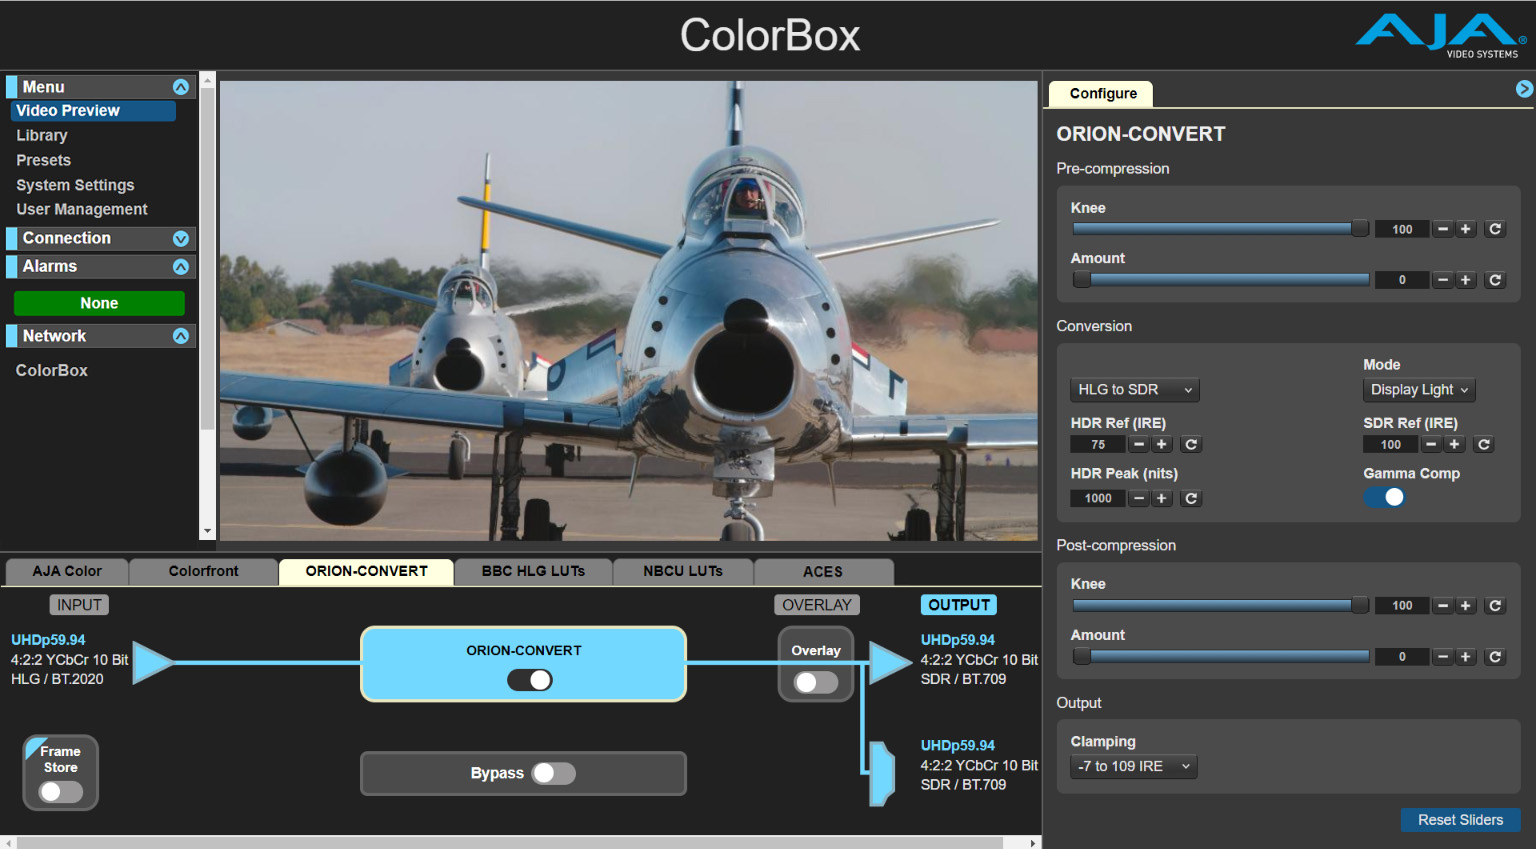Reset the SDR Ref (IRE) value
This screenshot has width=1536, height=849.
tap(1484, 444)
